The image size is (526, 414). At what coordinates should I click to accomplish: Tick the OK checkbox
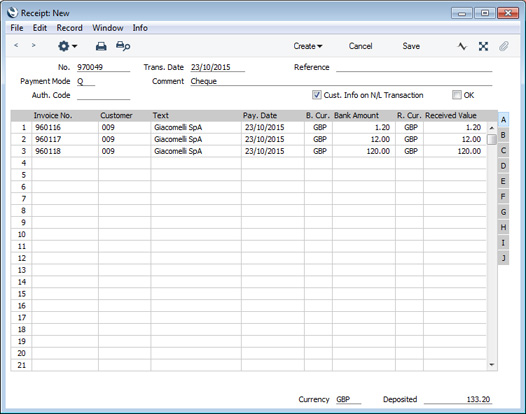[x=457, y=95]
